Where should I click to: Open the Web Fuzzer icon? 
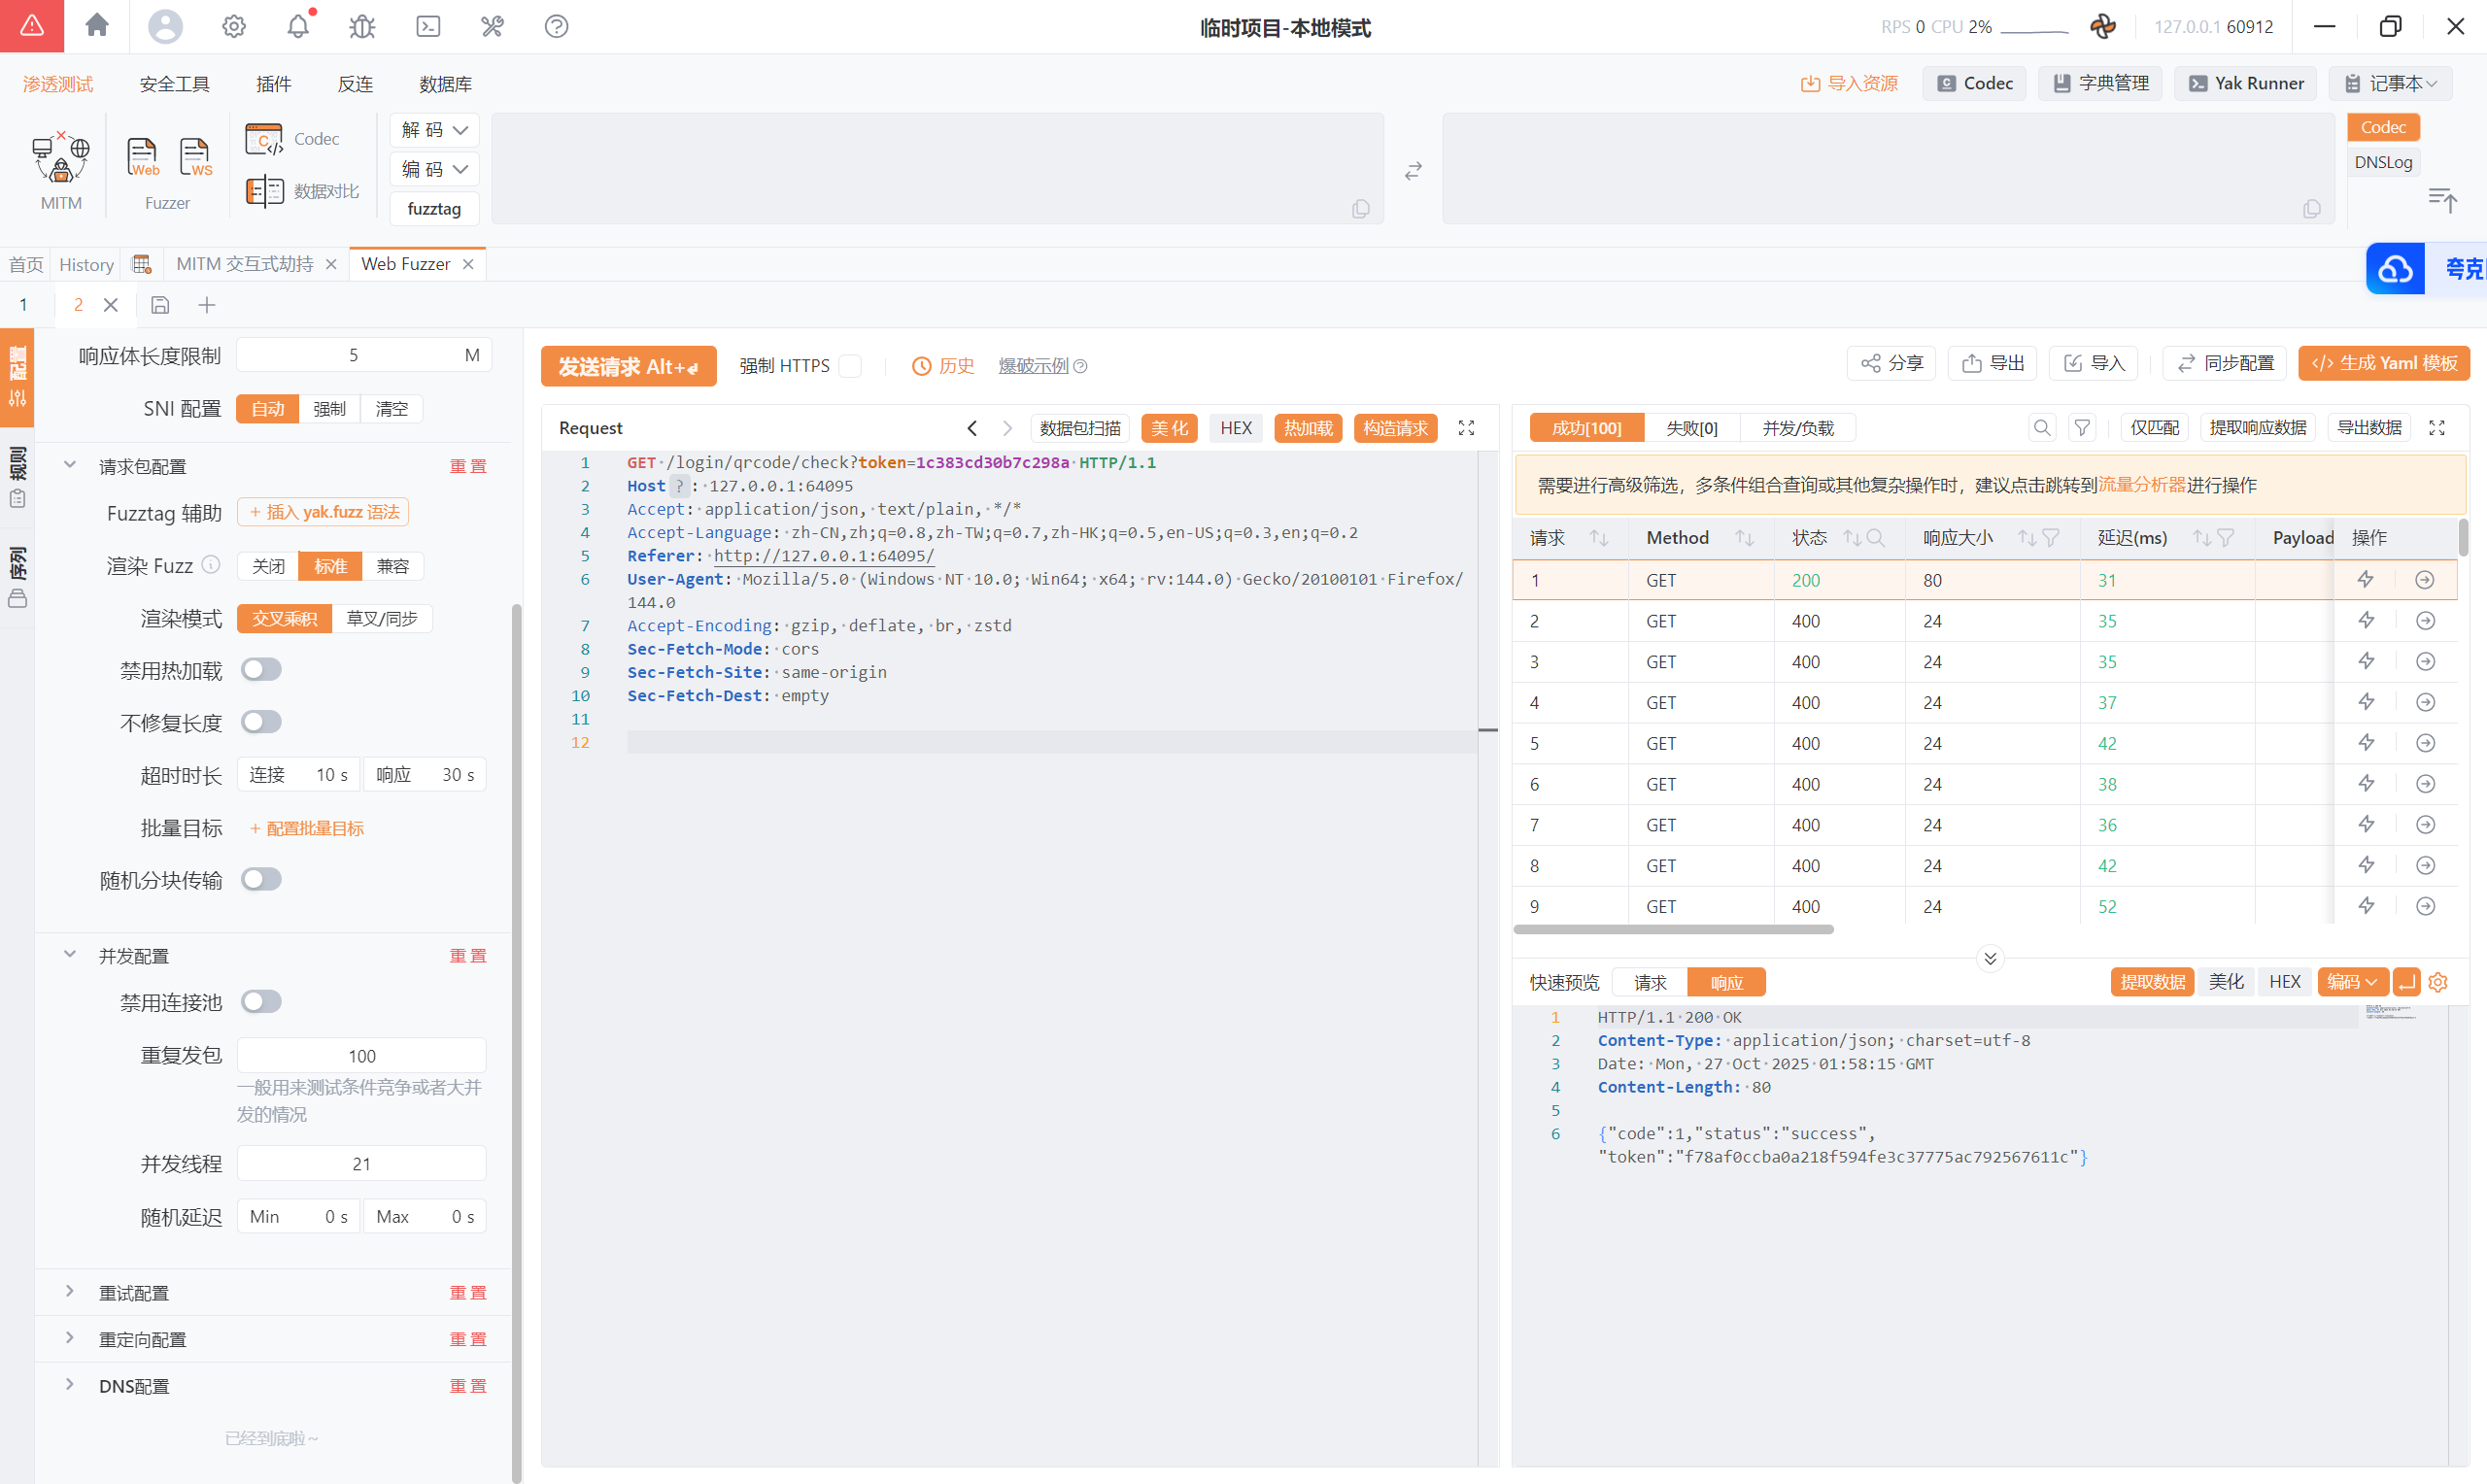142,157
